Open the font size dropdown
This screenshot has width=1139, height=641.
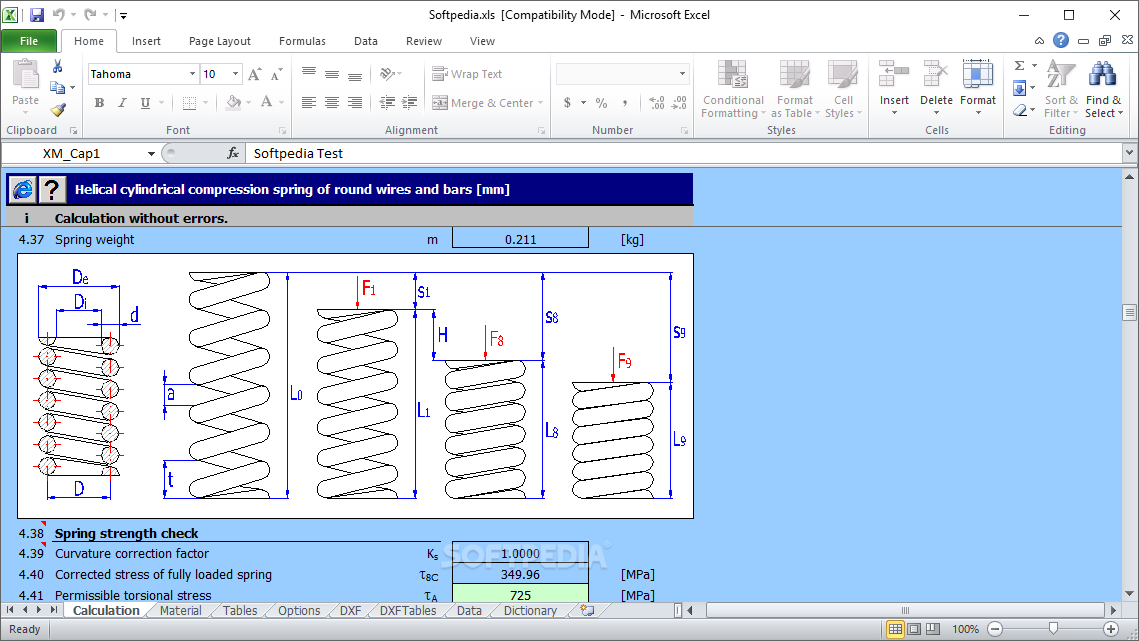click(x=235, y=74)
